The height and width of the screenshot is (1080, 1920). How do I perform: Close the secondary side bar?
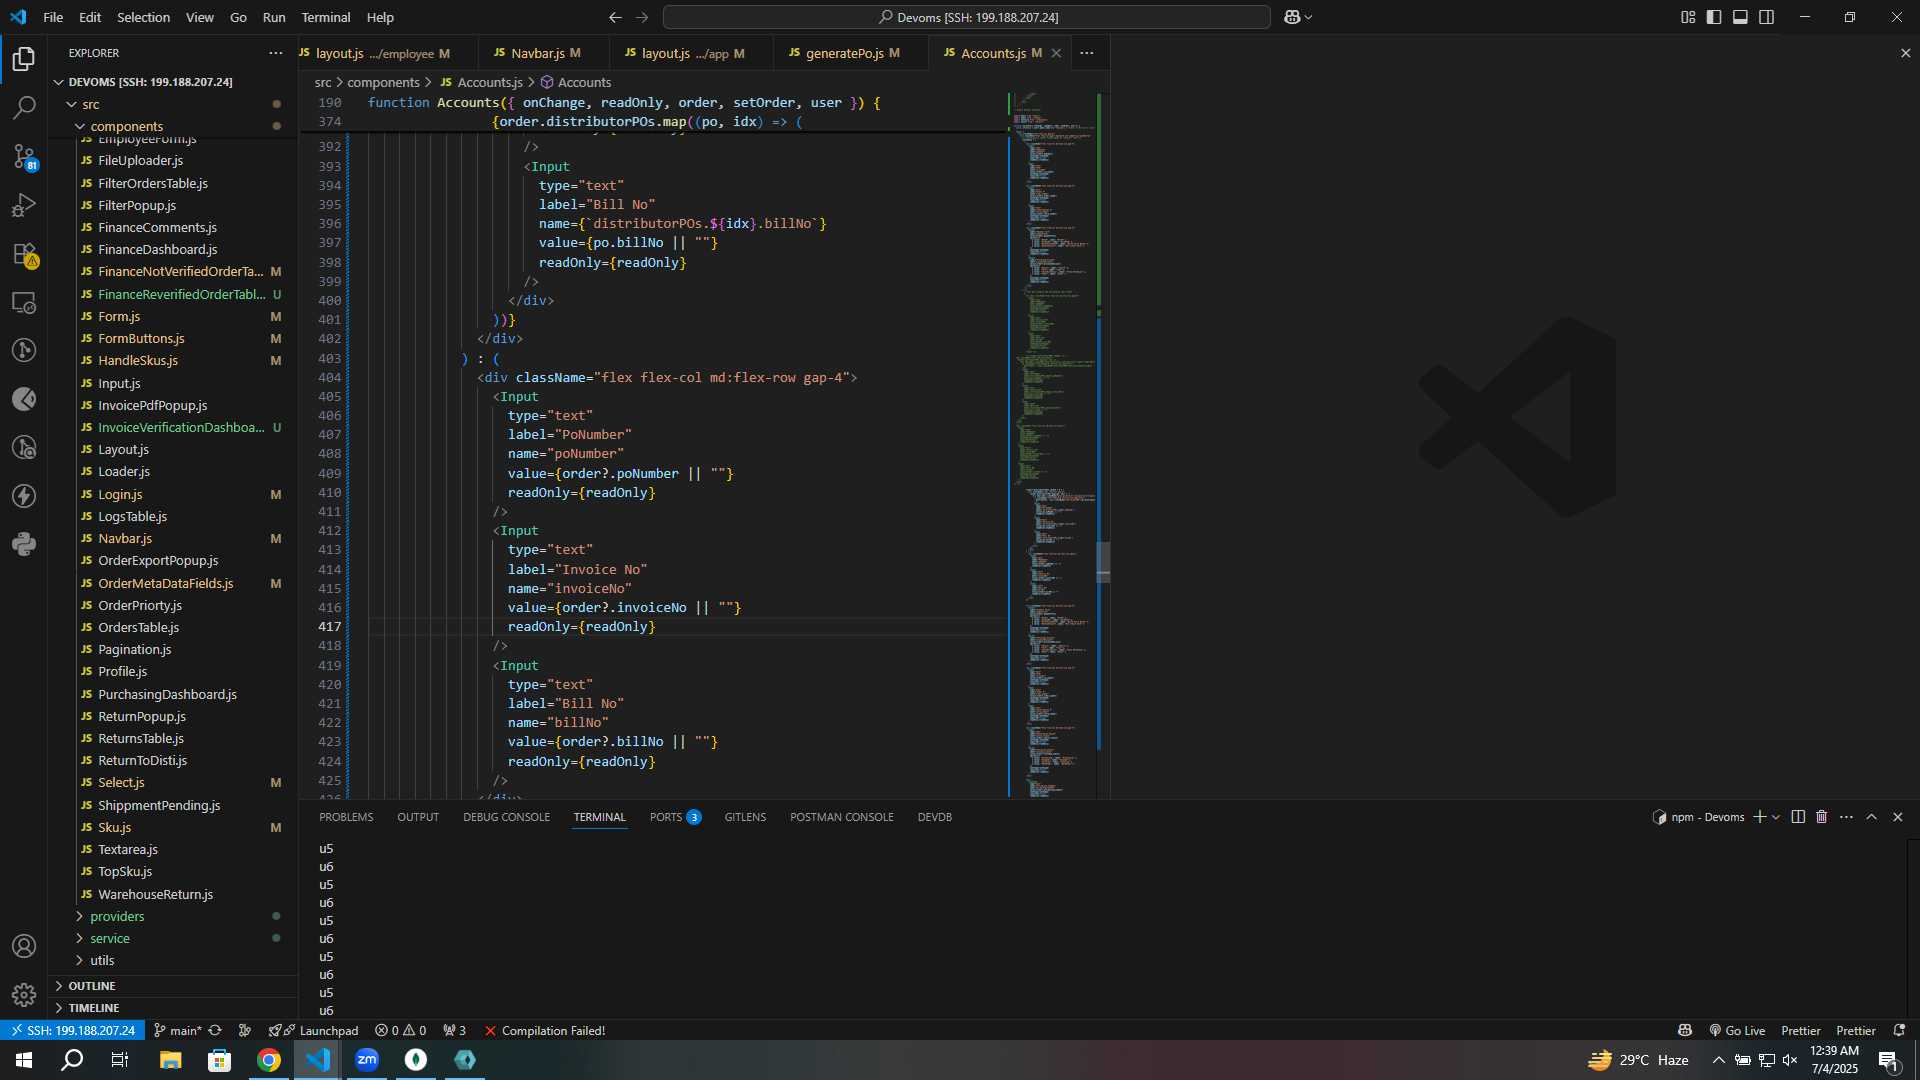1905,53
